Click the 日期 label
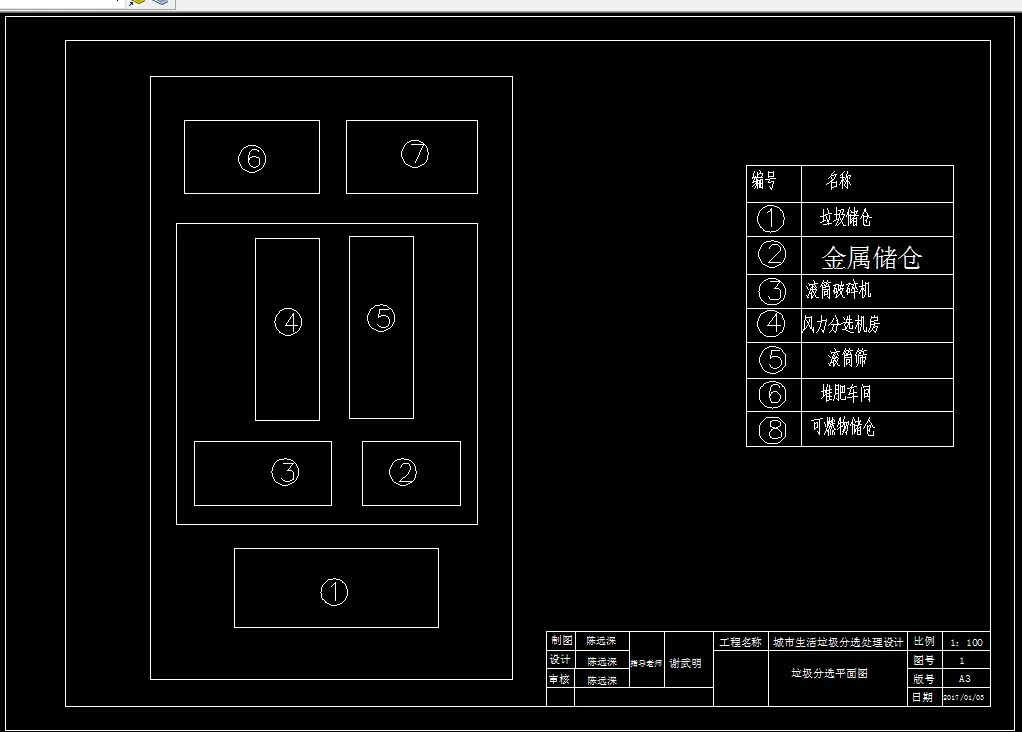 [x=922, y=697]
